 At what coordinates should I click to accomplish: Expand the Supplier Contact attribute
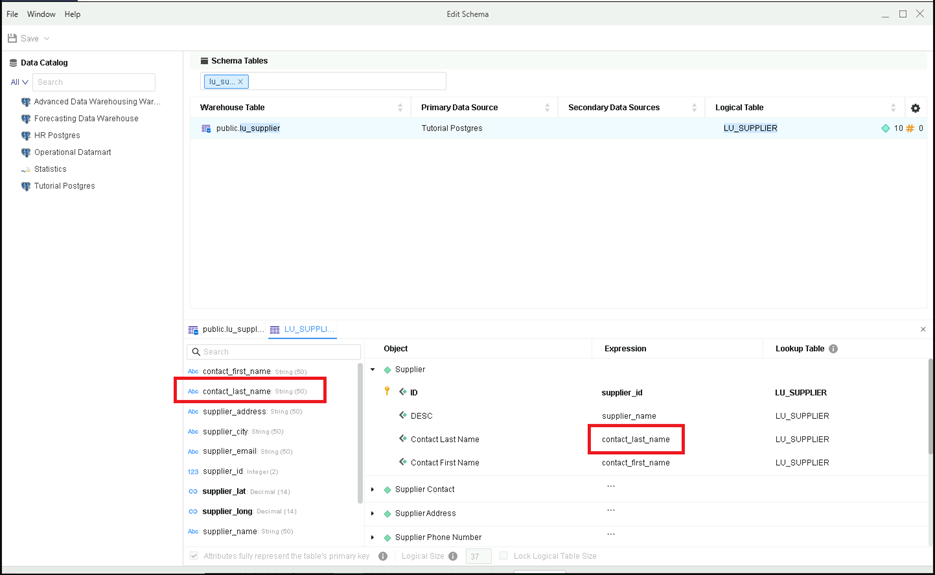tap(373, 490)
